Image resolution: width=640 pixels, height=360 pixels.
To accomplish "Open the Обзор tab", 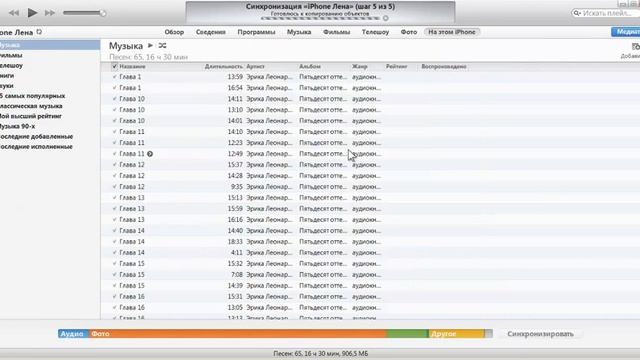I will pyautogui.click(x=174, y=32).
